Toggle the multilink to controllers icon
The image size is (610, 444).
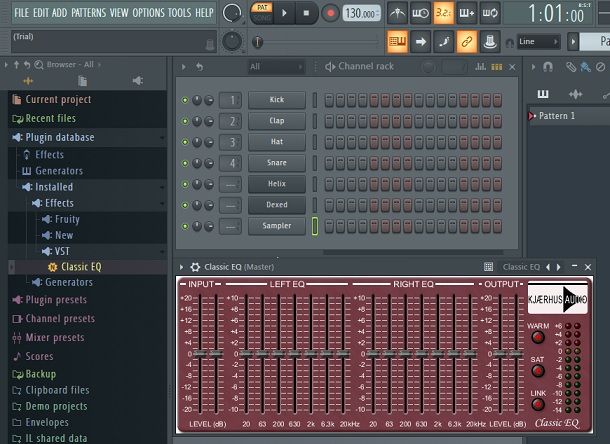pyautogui.click(x=467, y=41)
